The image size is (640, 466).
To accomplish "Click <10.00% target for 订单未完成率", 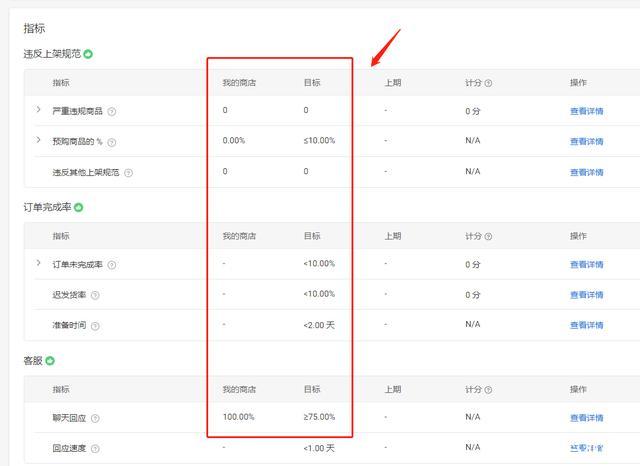I will point(319,264).
